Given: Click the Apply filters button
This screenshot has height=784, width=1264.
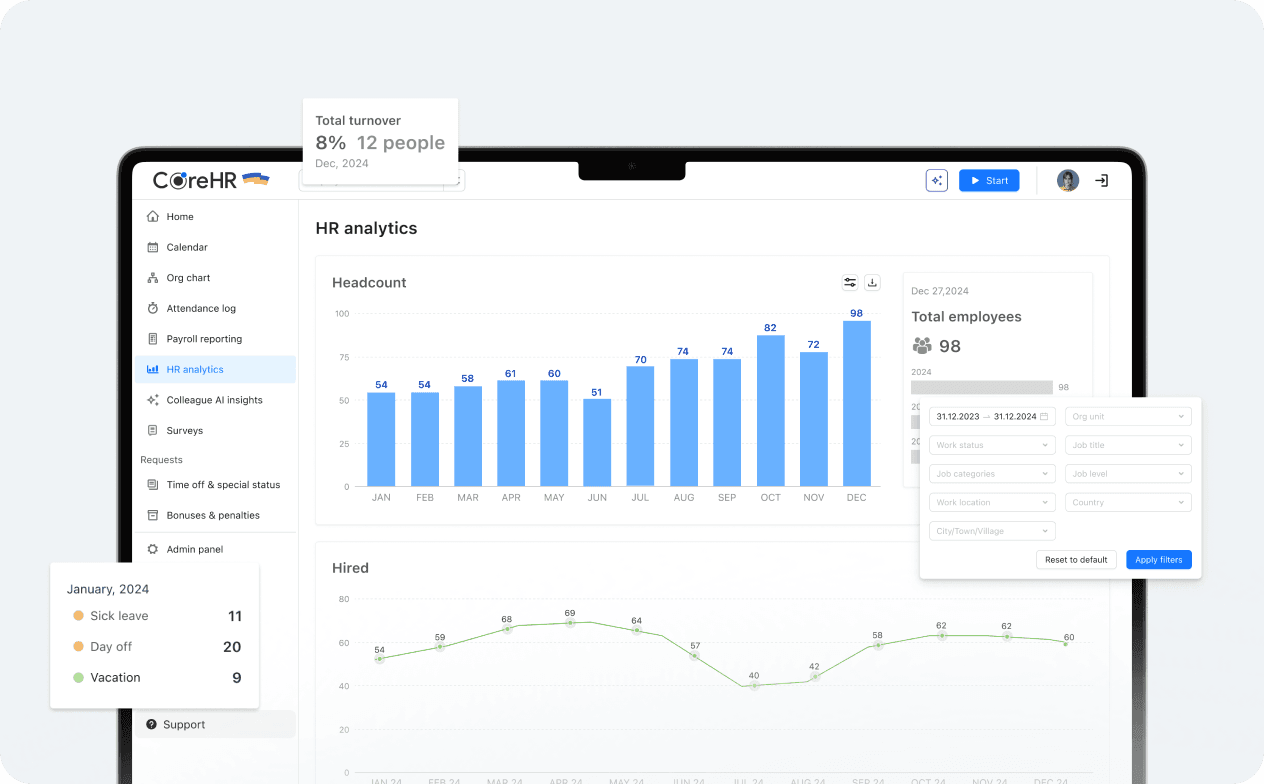Looking at the screenshot, I should click(x=1158, y=560).
